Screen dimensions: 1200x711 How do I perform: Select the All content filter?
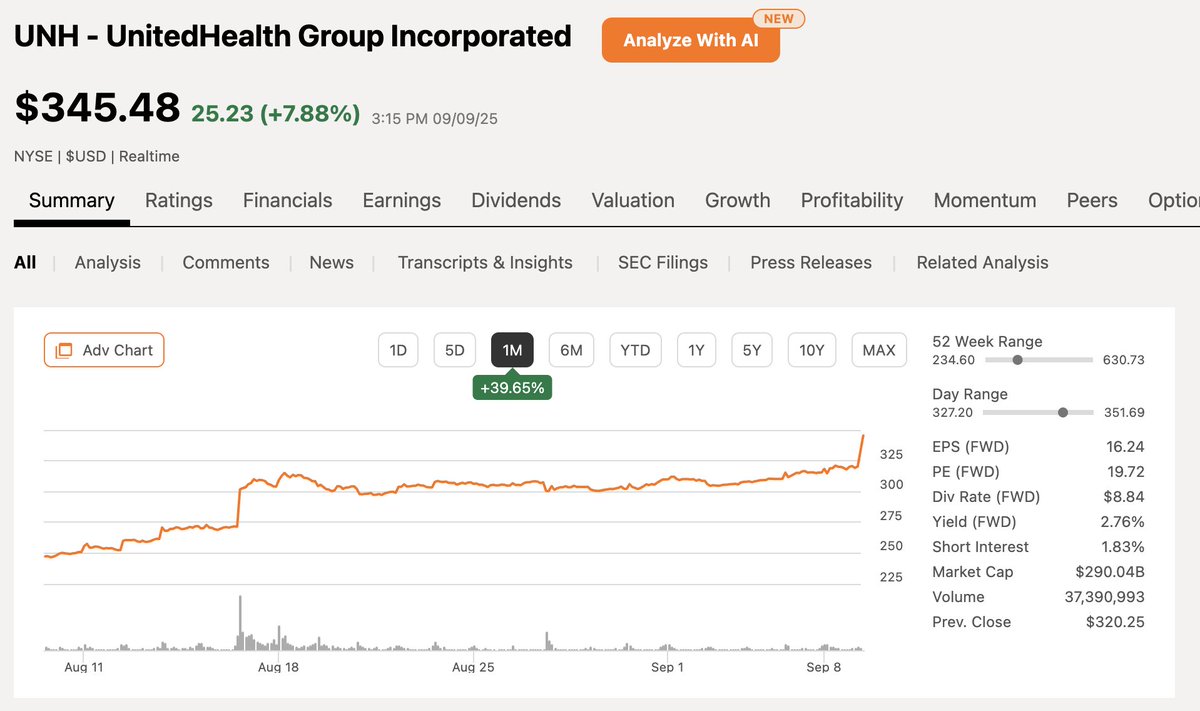coord(24,262)
